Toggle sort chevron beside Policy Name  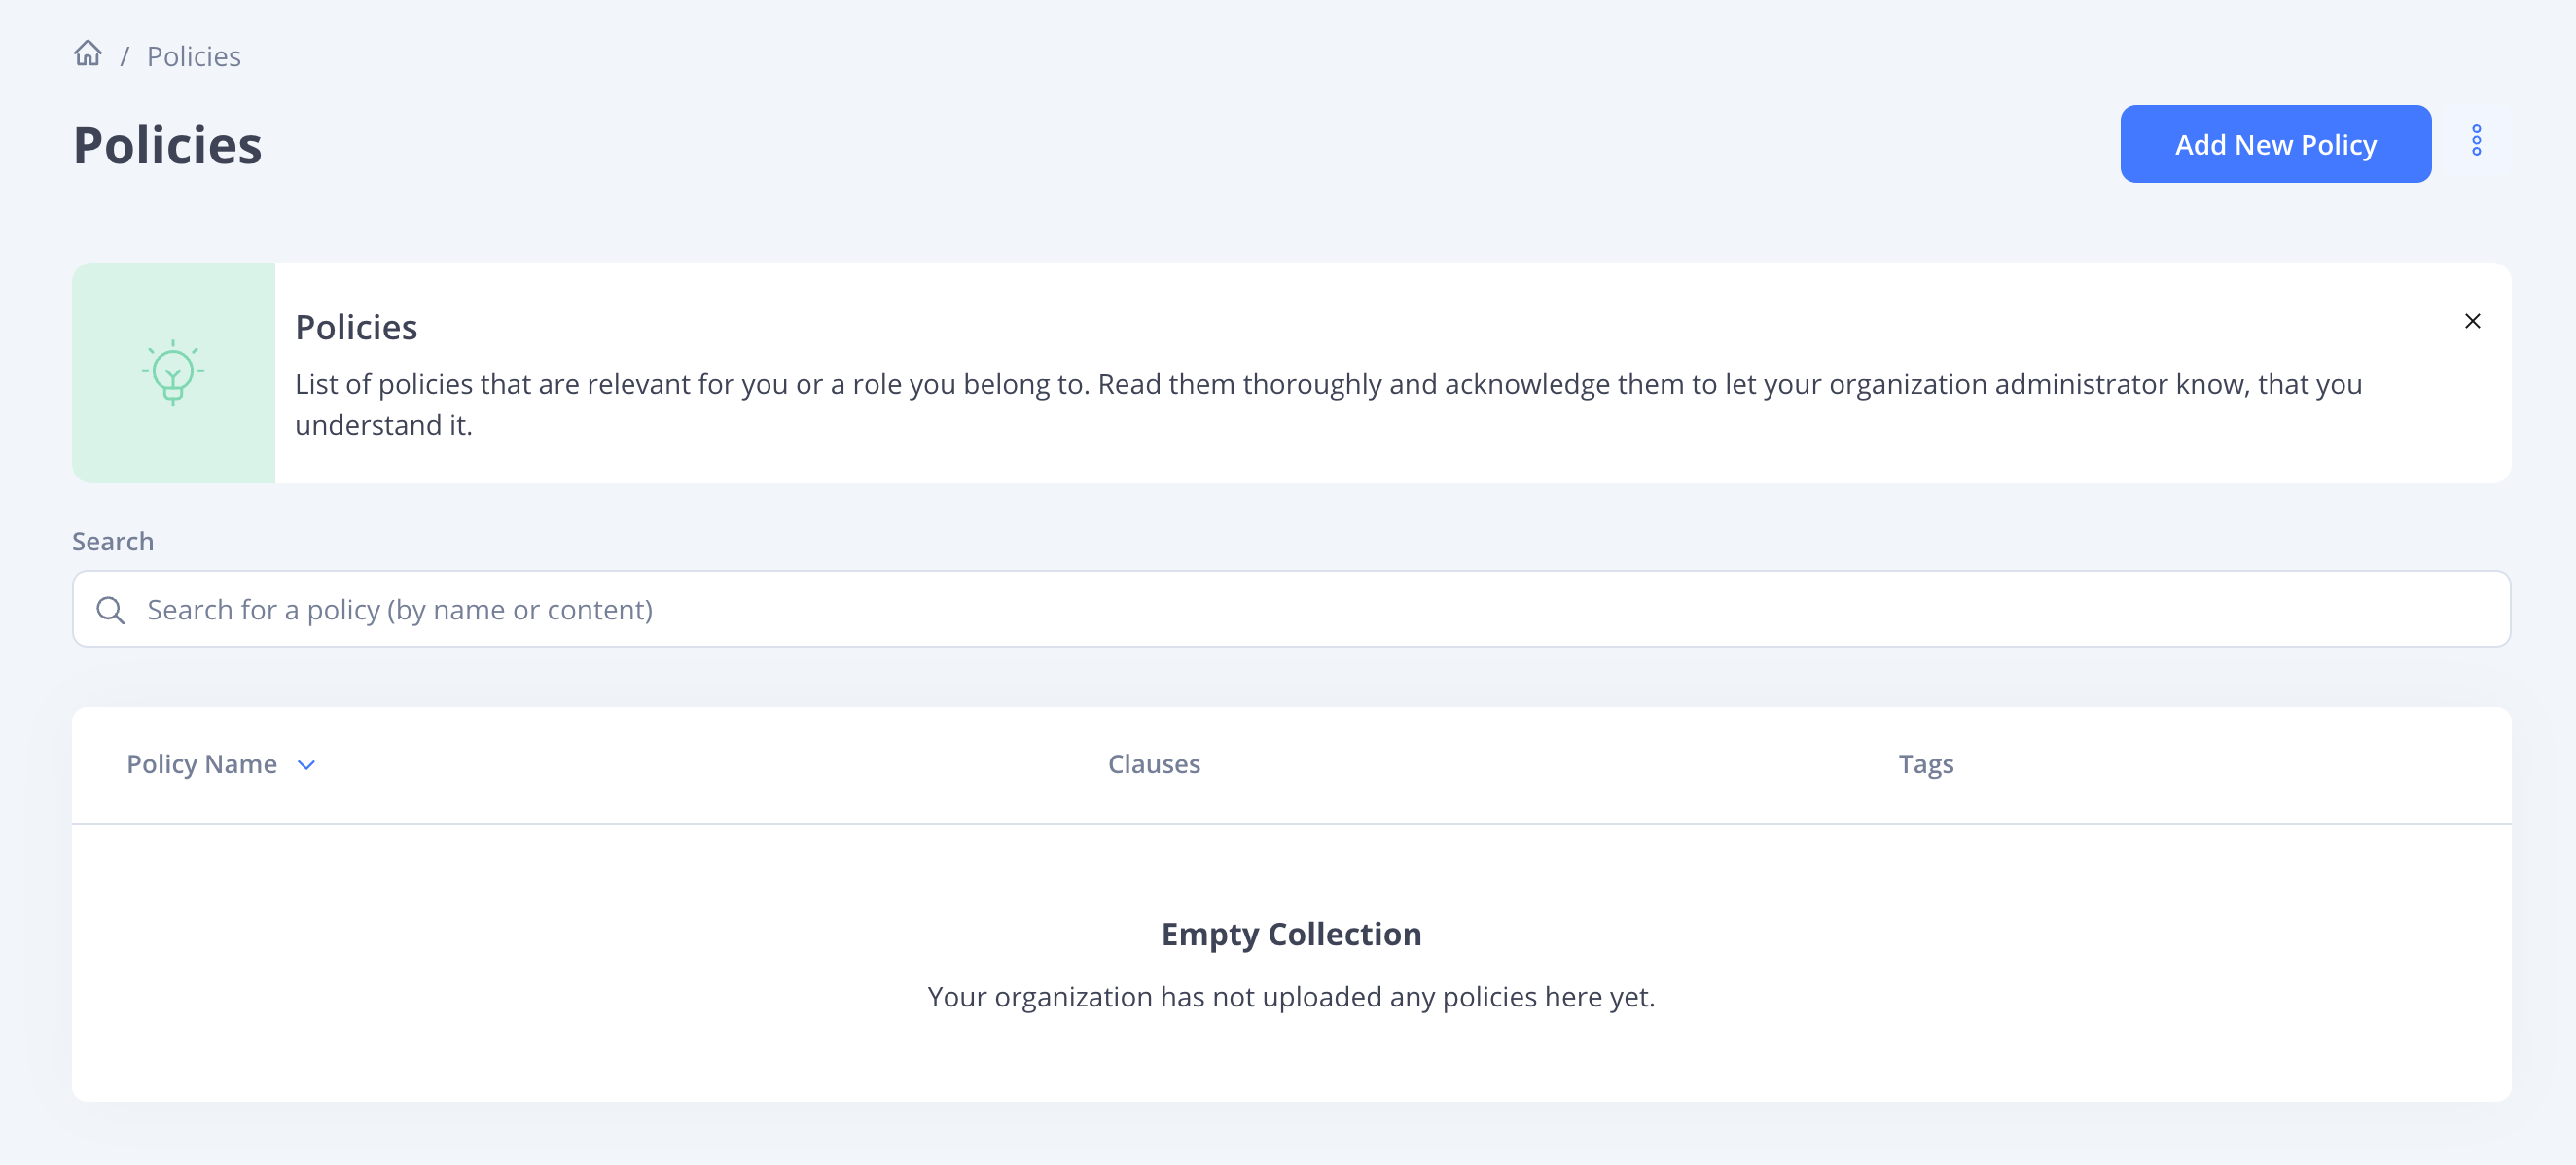pyautogui.click(x=306, y=765)
